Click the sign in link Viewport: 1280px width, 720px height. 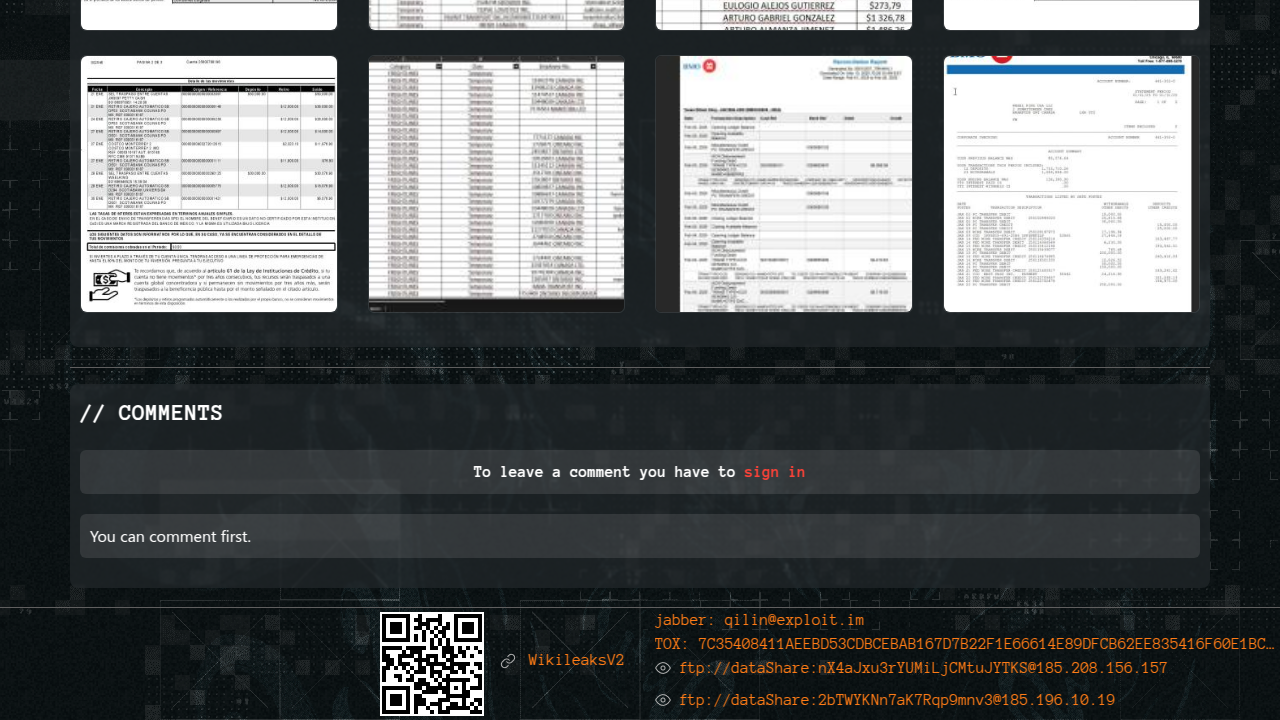[x=774, y=472]
